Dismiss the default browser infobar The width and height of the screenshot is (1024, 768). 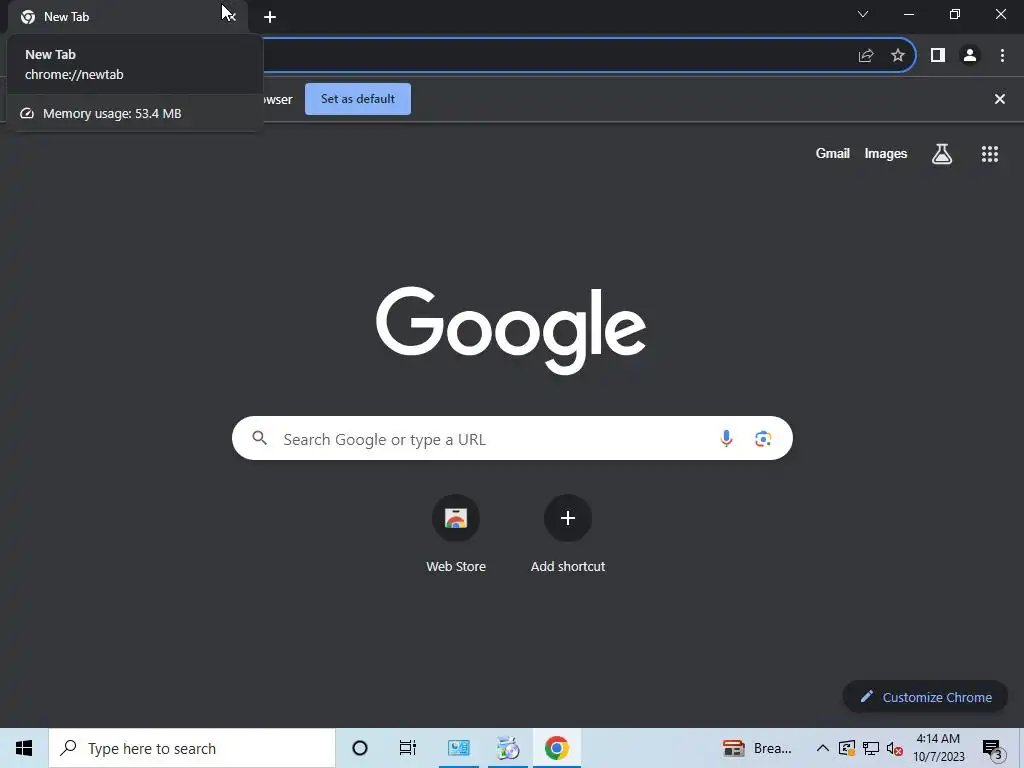(1000, 99)
